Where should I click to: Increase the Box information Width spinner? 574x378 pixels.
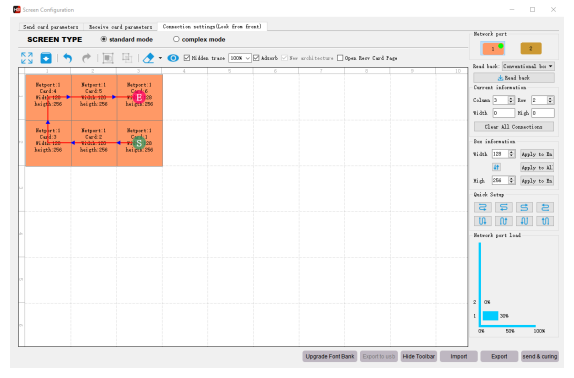coord(512,152)
